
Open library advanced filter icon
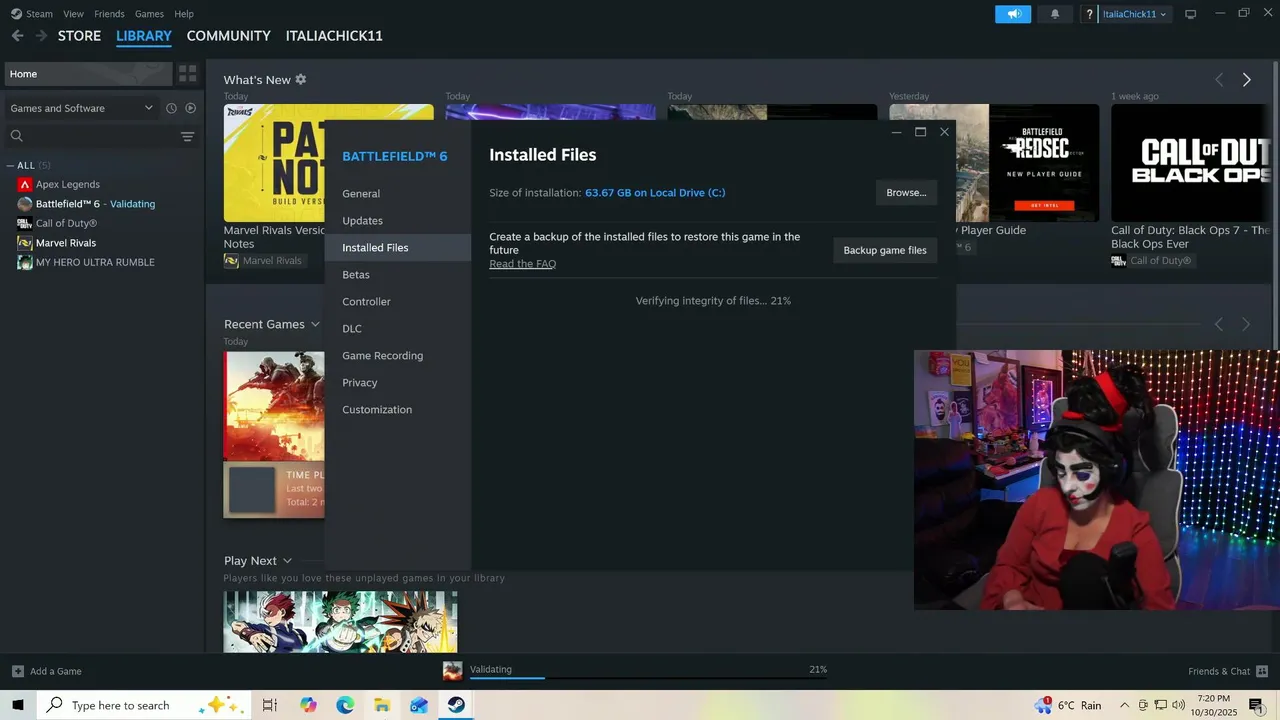tap(187, 136)
